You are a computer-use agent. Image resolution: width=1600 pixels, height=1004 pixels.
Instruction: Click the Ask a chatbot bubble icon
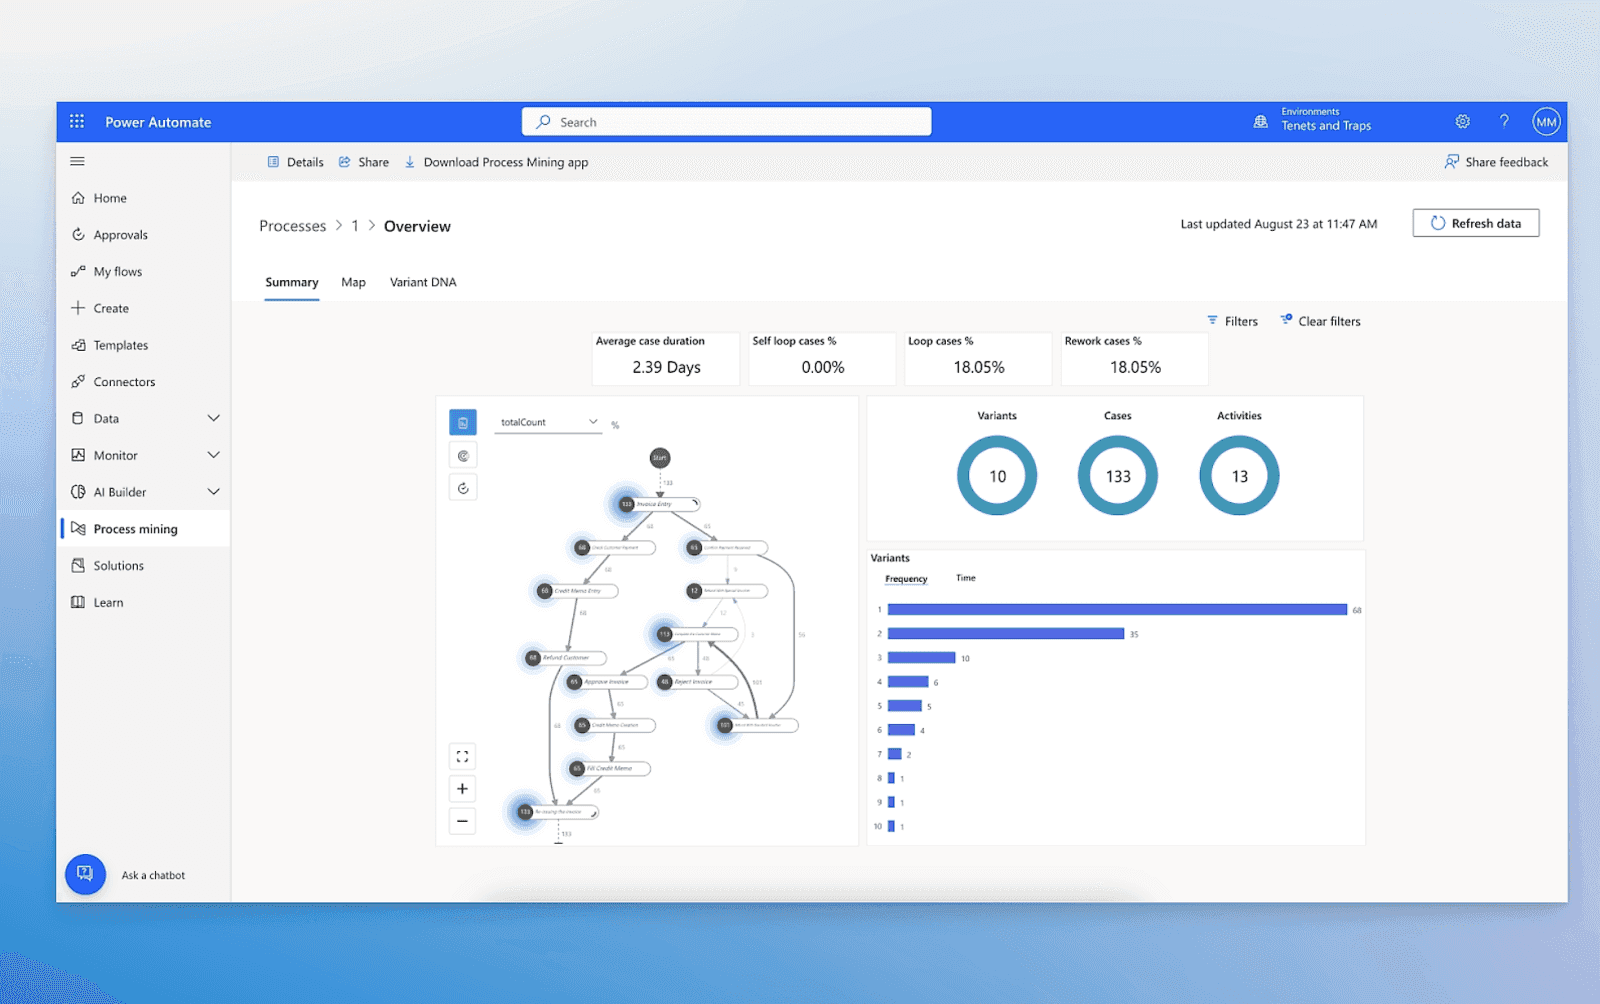(x=85, y=873)
